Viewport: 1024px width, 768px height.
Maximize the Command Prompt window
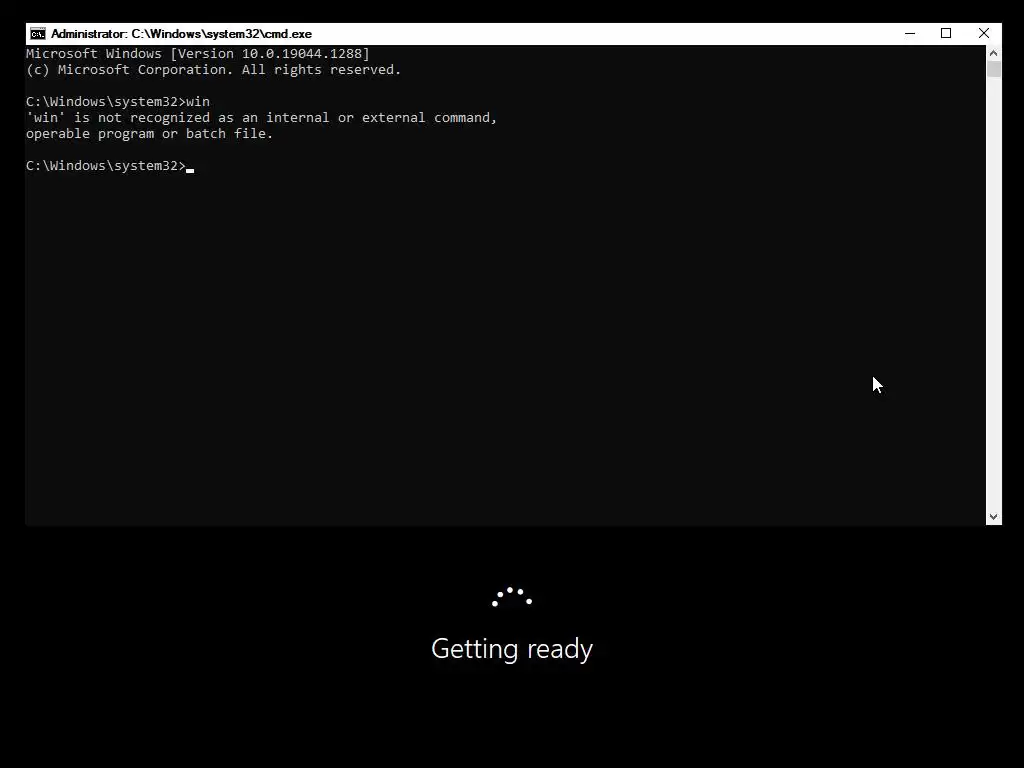[946, 33]
